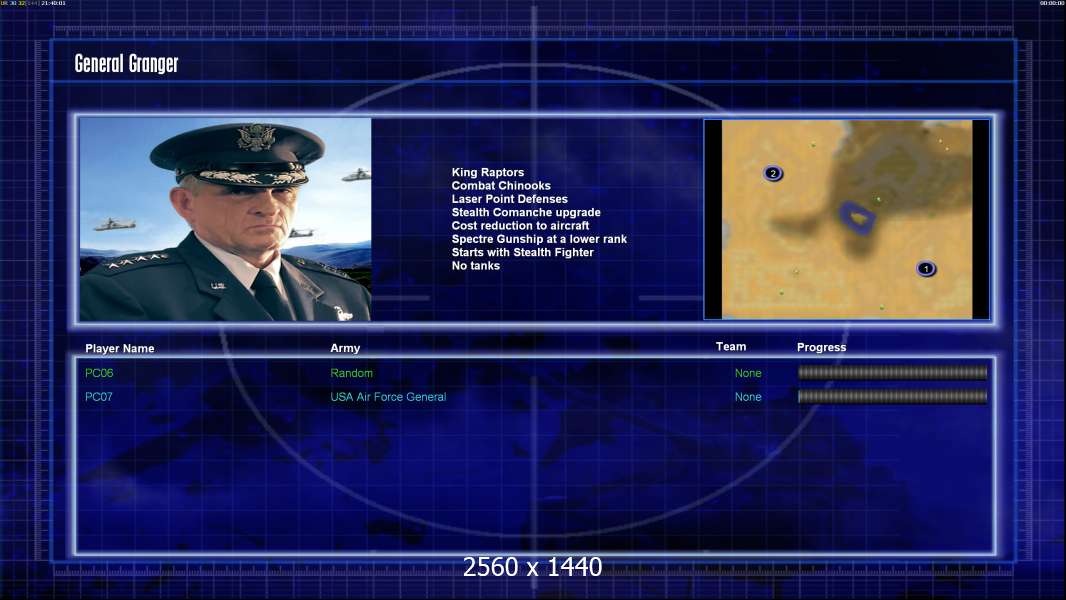Click PC07 loading progress bar
The image size is (1066, 600).
click(893, 396)
